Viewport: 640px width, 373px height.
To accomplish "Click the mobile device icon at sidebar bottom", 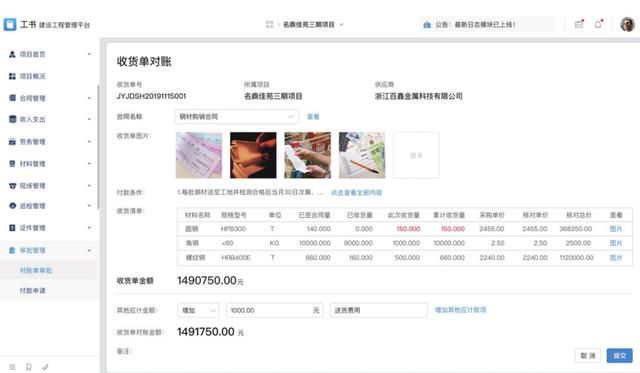I will (29, 367).
